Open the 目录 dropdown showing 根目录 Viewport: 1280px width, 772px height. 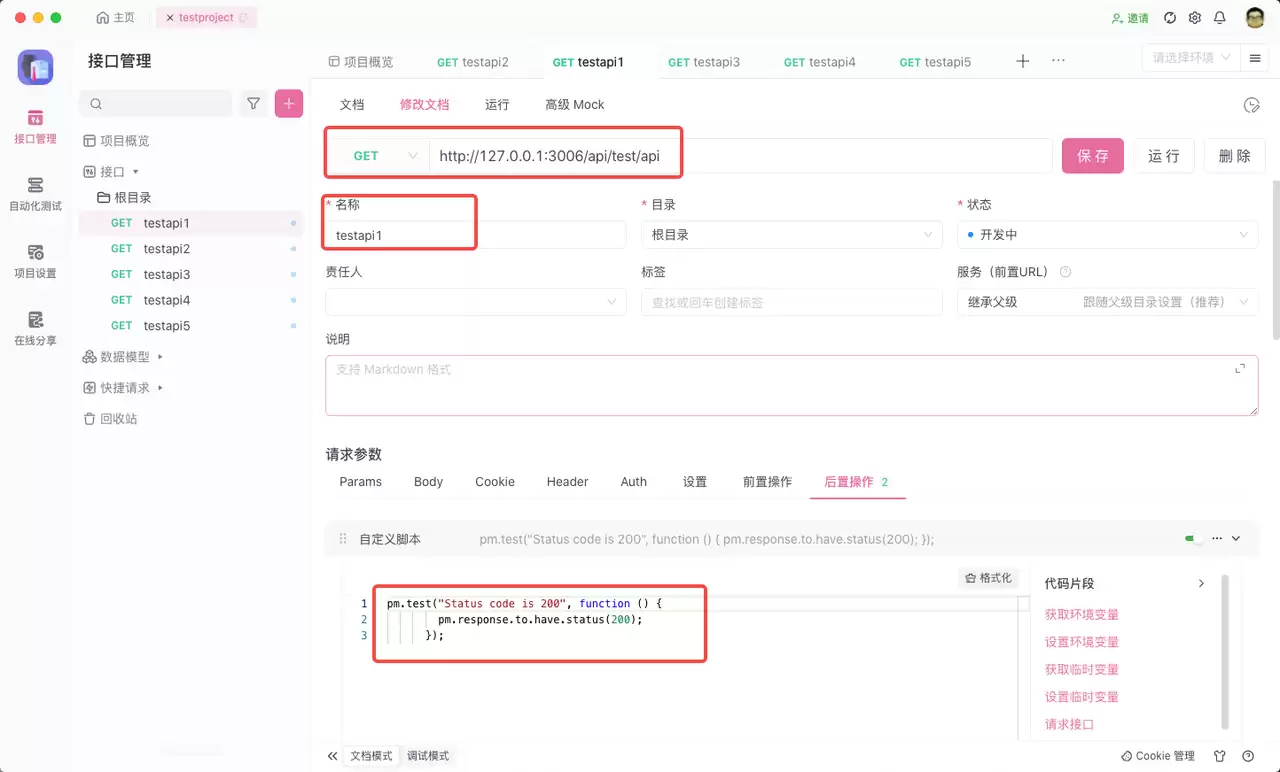(x=791, y=235)
